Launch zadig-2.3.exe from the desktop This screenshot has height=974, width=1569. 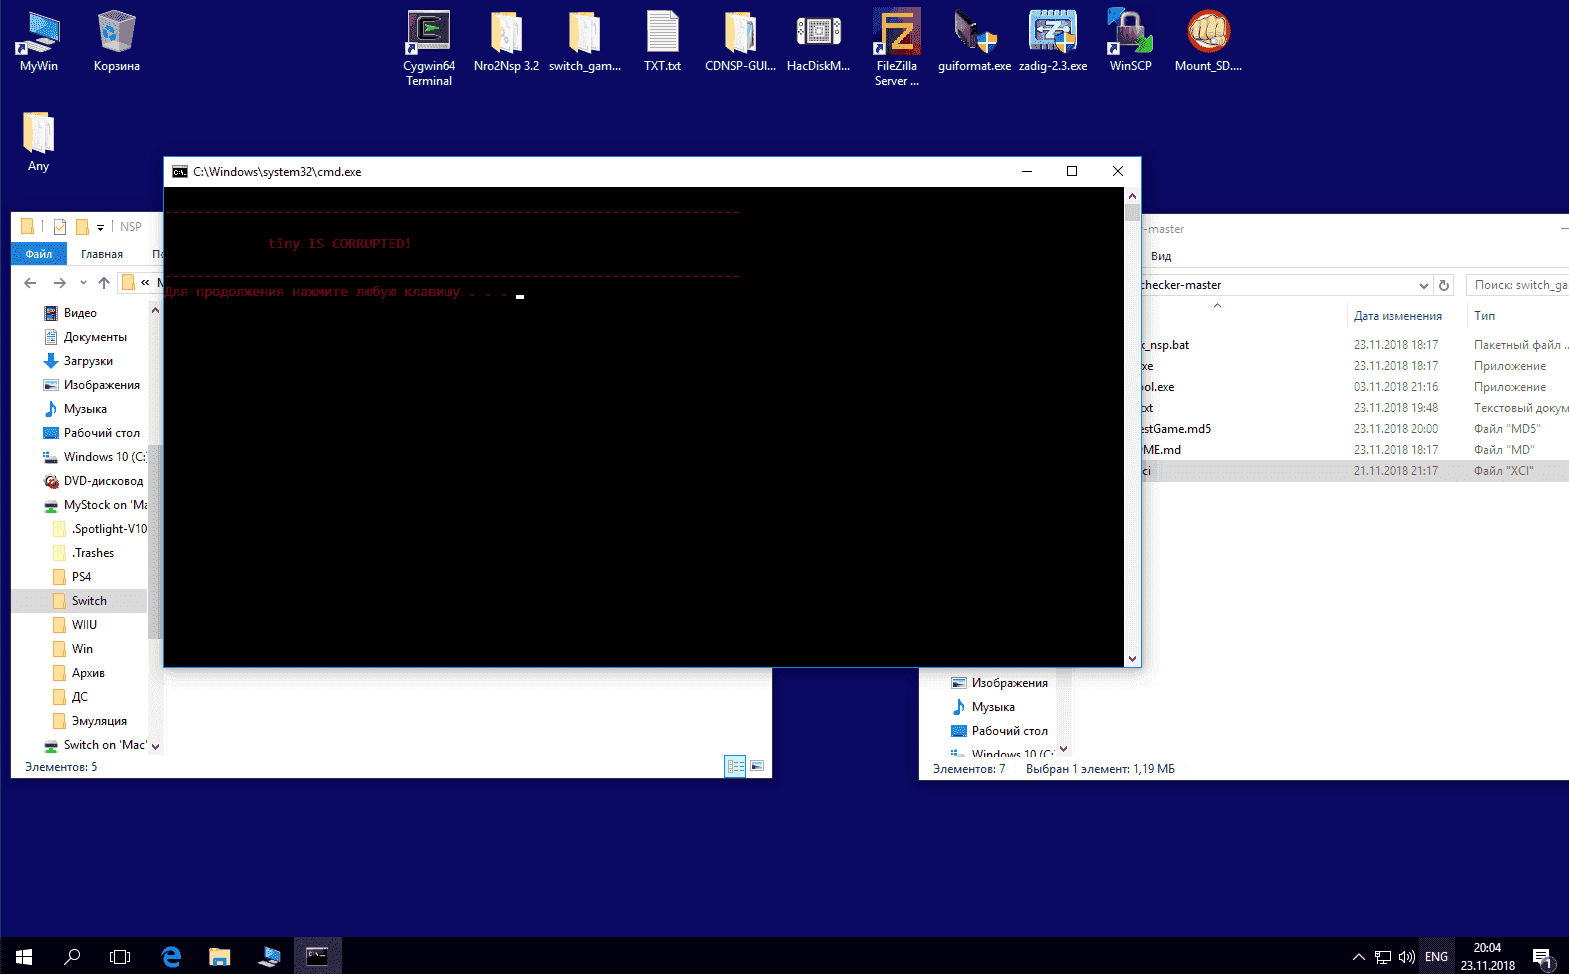(1053, 40)
